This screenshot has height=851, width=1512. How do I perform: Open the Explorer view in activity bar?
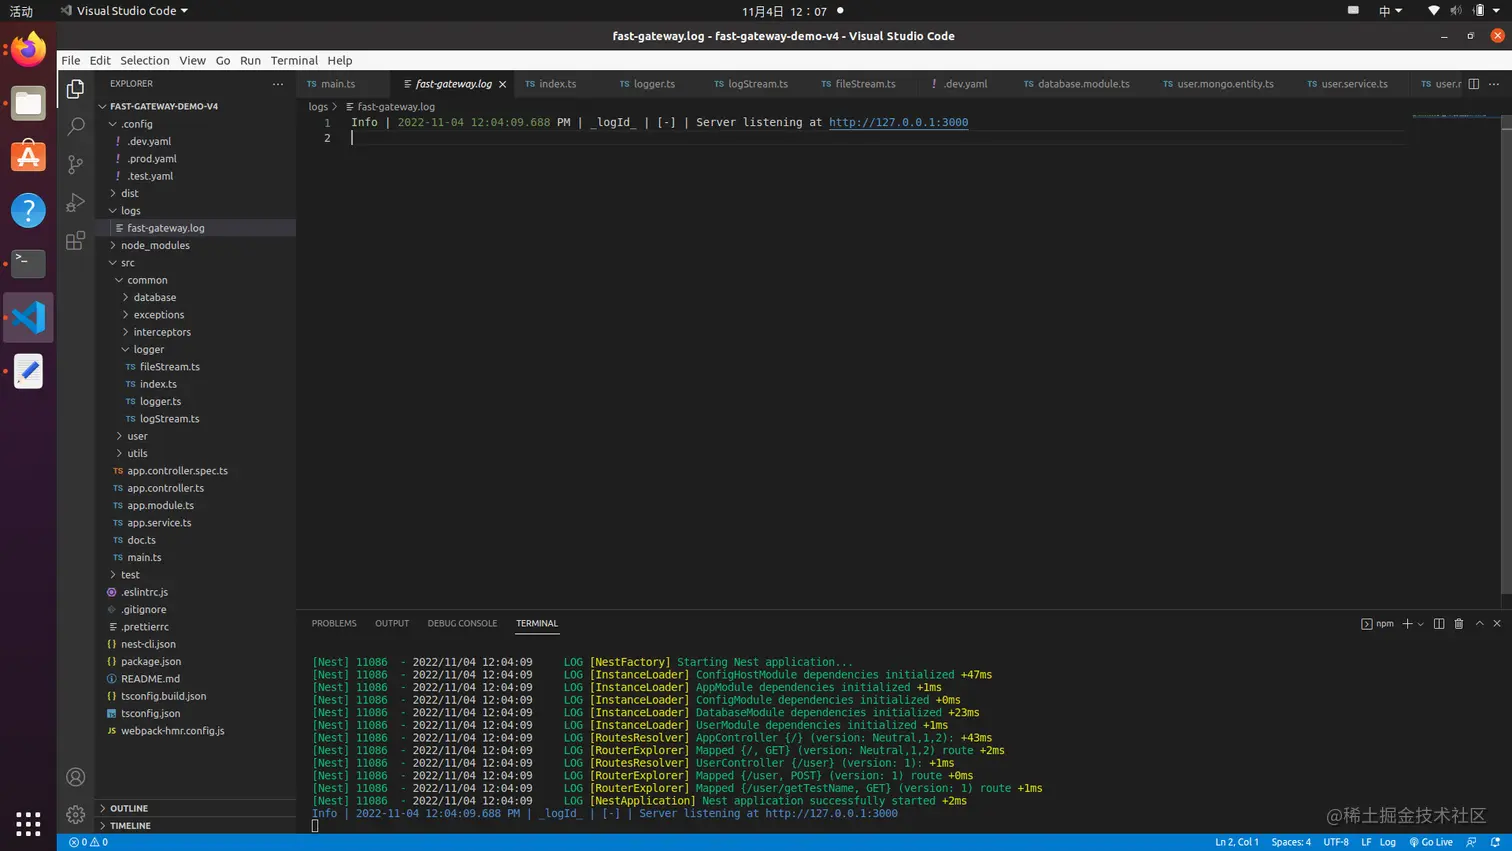click(75, 89)
